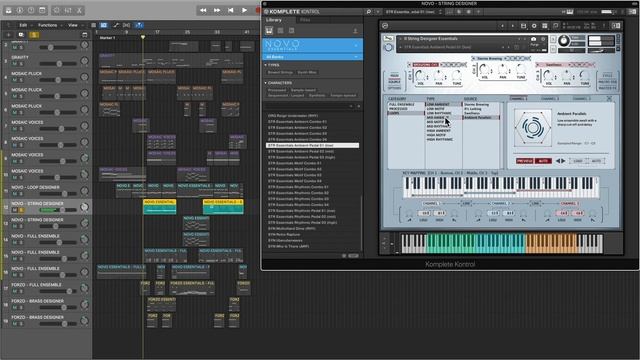Adjust the FORZO - FULL ENSEMBLE volume fader

click(x=58, y=291)
